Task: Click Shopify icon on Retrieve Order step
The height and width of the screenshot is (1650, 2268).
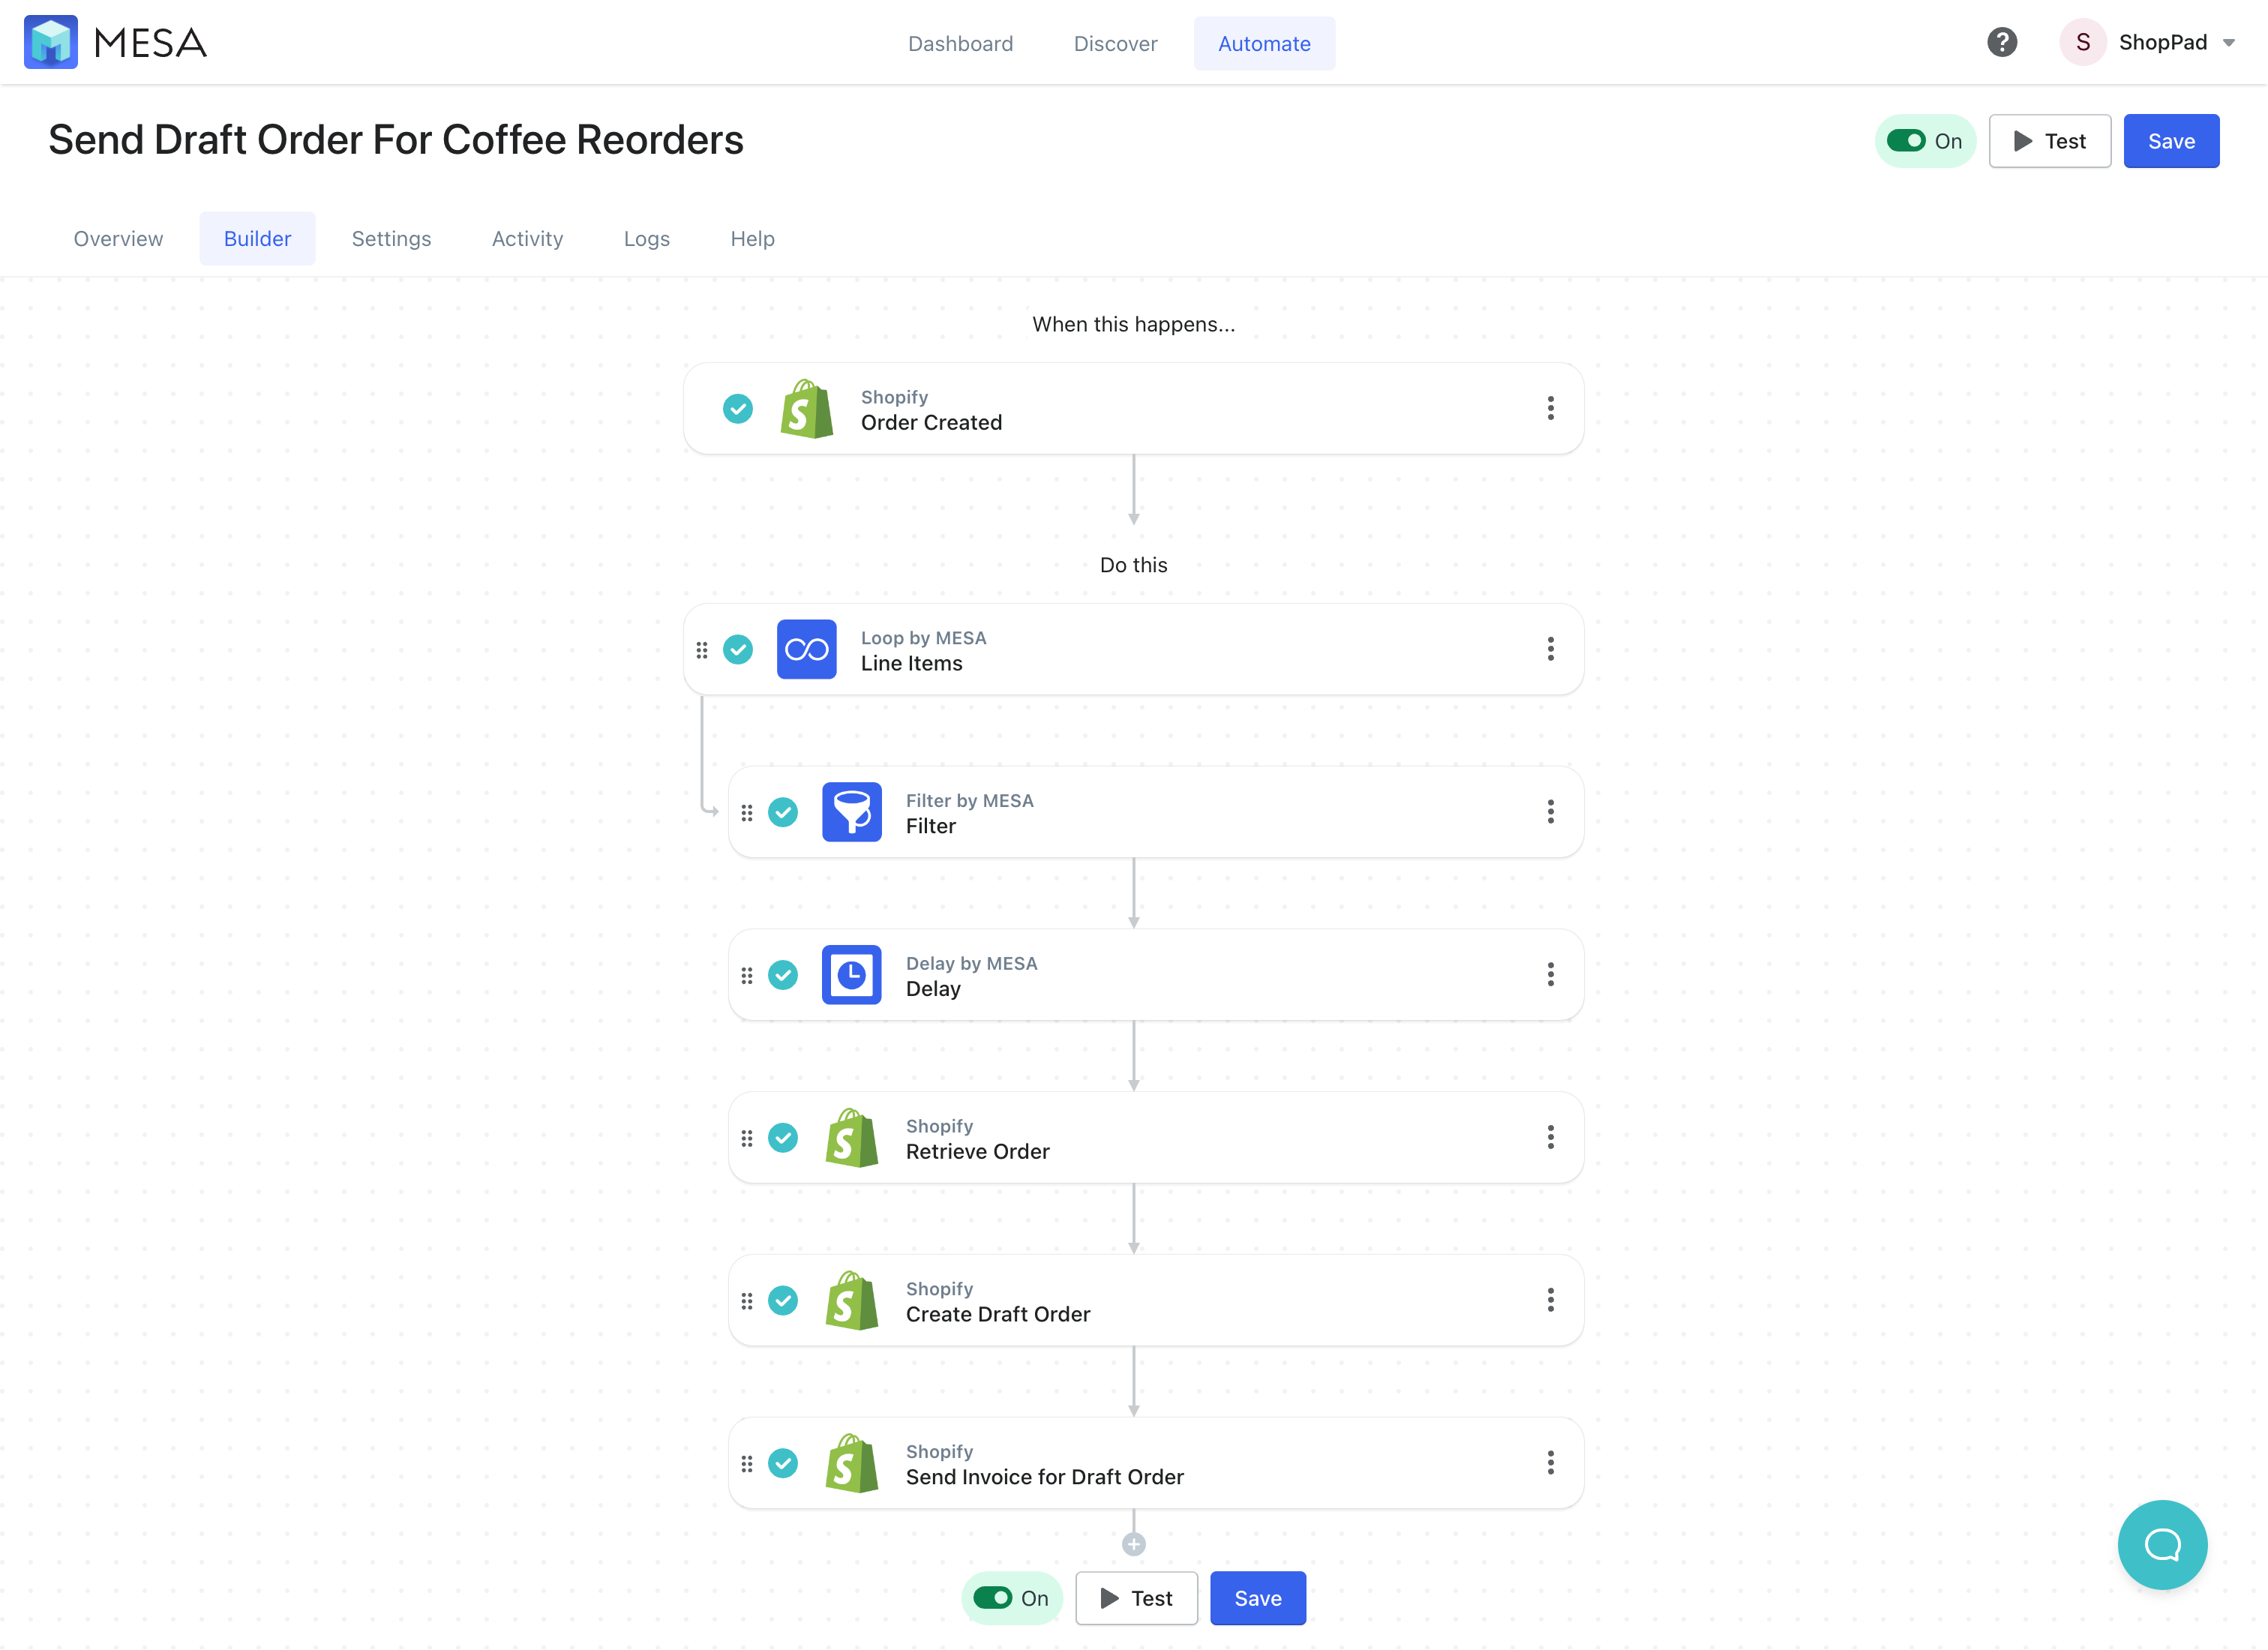Action: tap(851, 1137)
